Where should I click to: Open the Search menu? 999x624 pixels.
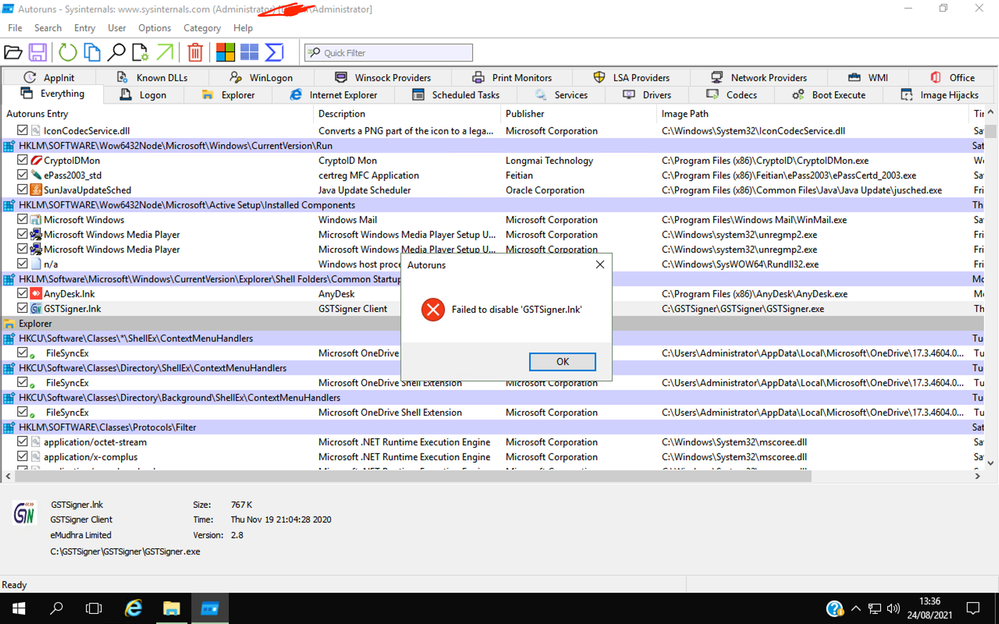(x=48, y=28)
